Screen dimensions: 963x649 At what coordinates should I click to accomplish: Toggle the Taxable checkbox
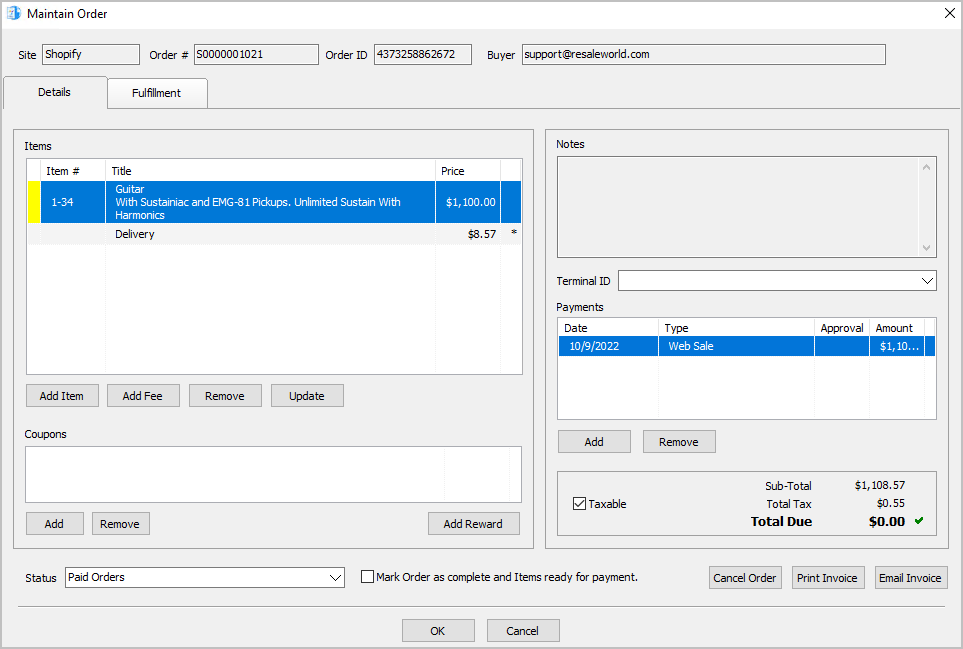(x=579, y=503)
